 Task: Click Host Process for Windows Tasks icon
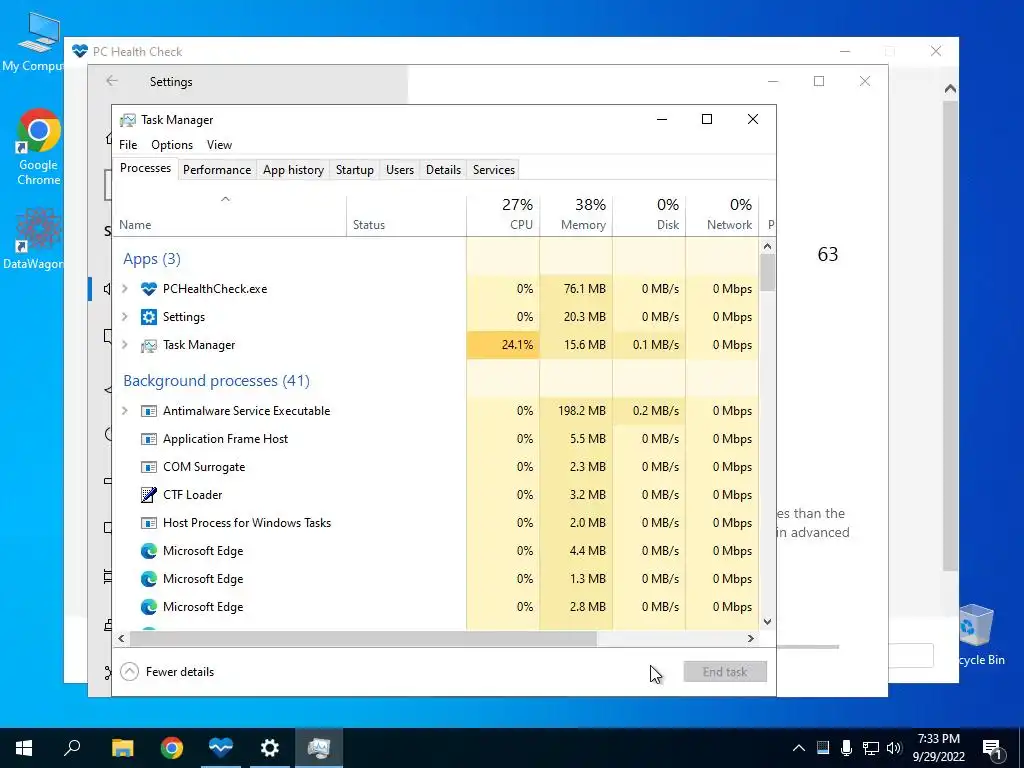point(149,523)
